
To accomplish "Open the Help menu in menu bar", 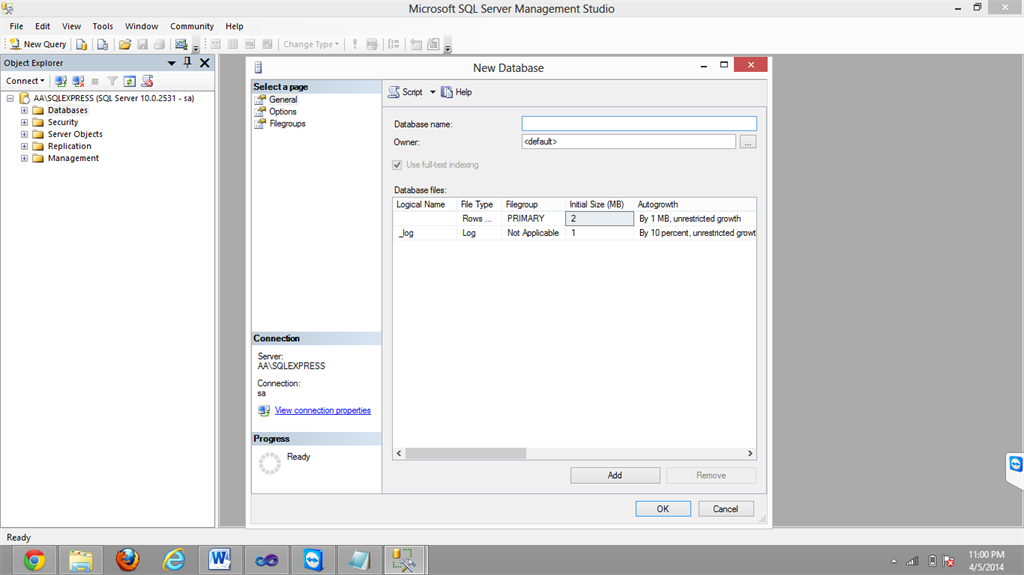I will [x=234, y=26].
